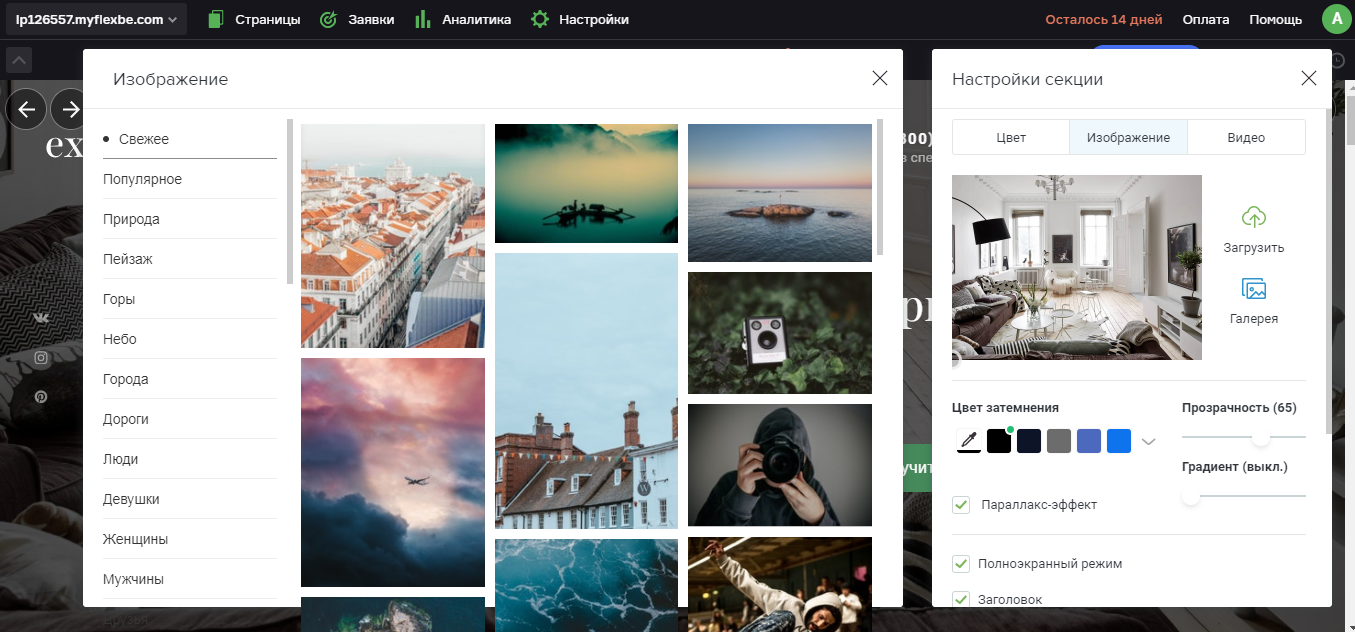This screenshot has height=632, width=1355.
Task: Select the Дороги category
Action: pos(190,419)
